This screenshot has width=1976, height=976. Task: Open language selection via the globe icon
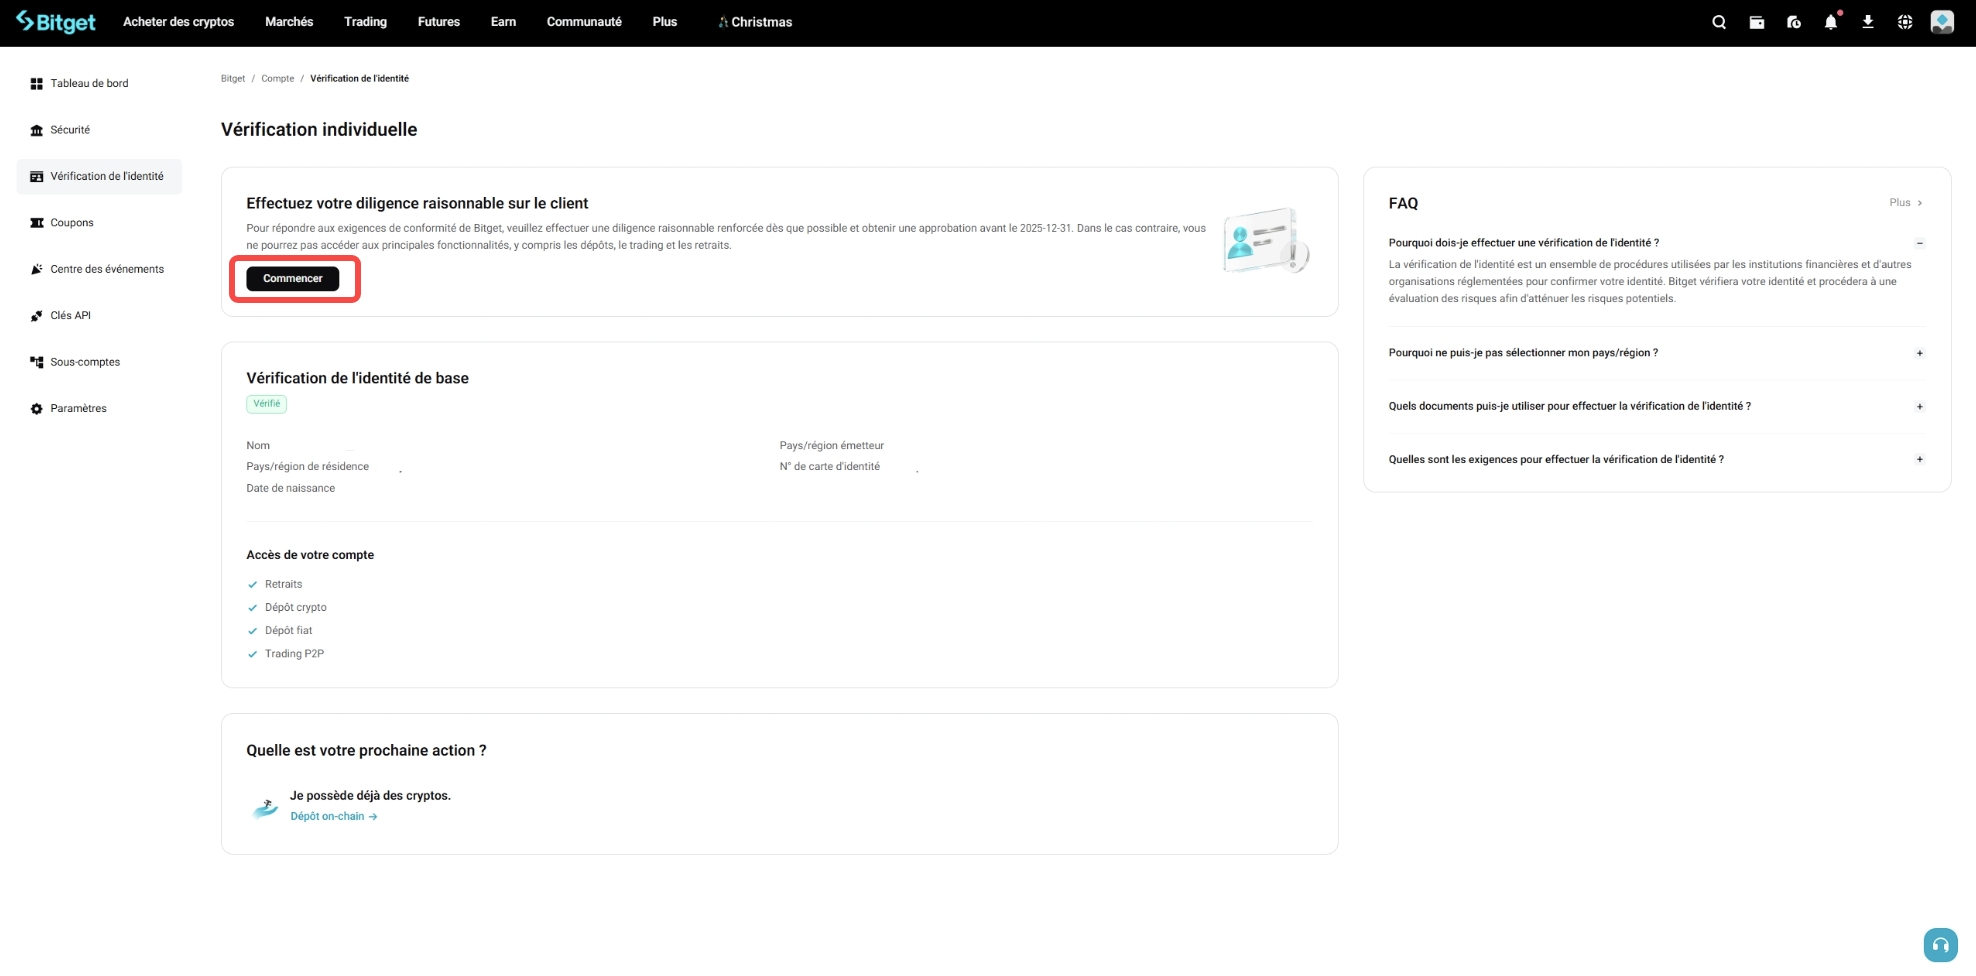coord(1905,21)
